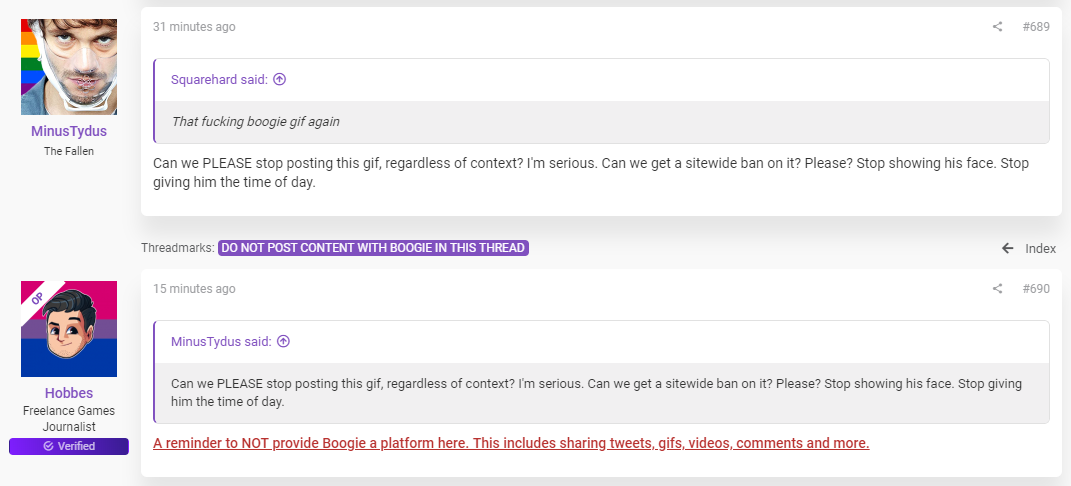Click the '31 minutes ago' timestamp
Viewport: 1071px width, 486px height.
click(x=194, y=27)
